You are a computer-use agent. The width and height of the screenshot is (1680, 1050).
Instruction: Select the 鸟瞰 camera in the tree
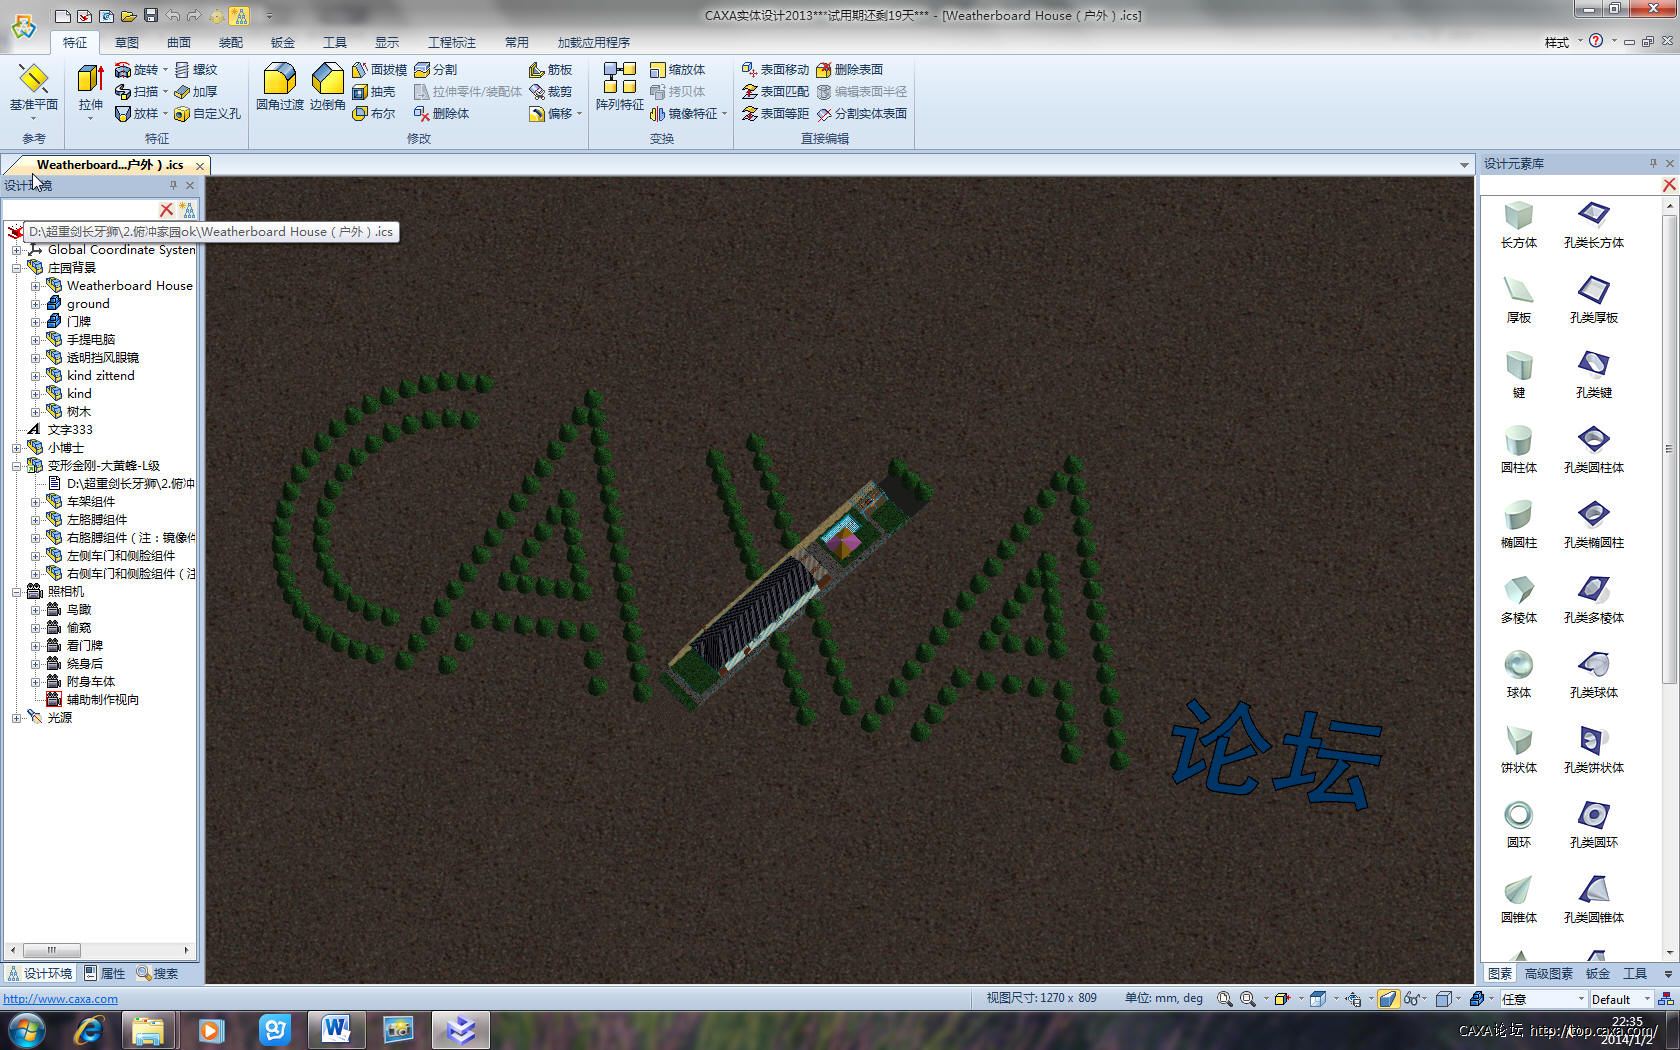79,610
